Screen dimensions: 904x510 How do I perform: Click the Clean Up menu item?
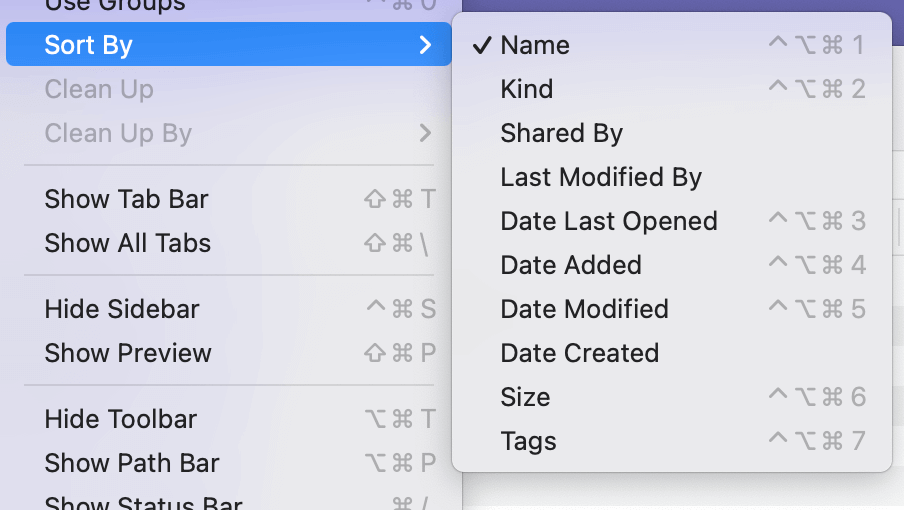coord(99,89)
